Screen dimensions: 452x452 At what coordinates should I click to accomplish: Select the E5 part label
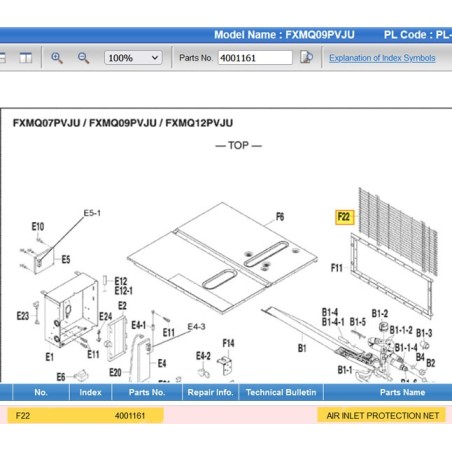tap(66, 260)
